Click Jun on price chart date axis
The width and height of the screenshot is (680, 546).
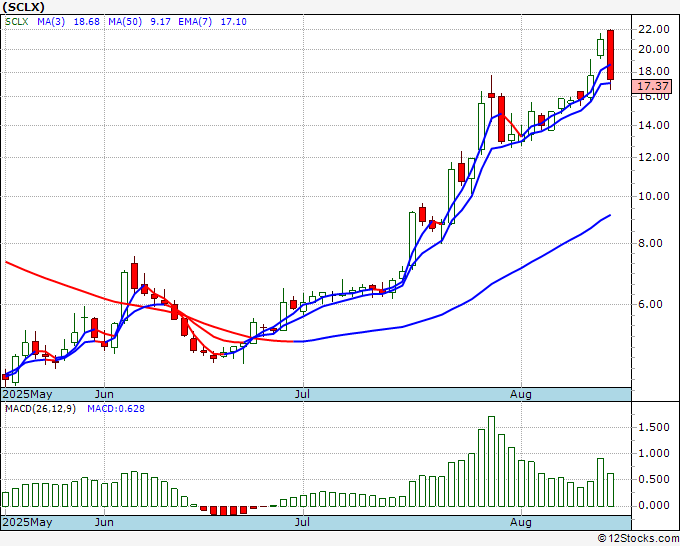click(x=104, y=394)
